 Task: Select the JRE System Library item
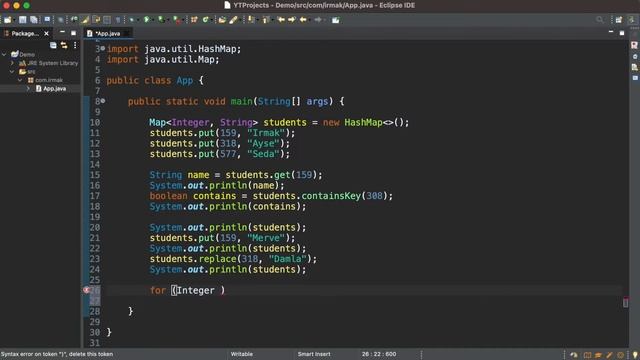tap(48, 63)
